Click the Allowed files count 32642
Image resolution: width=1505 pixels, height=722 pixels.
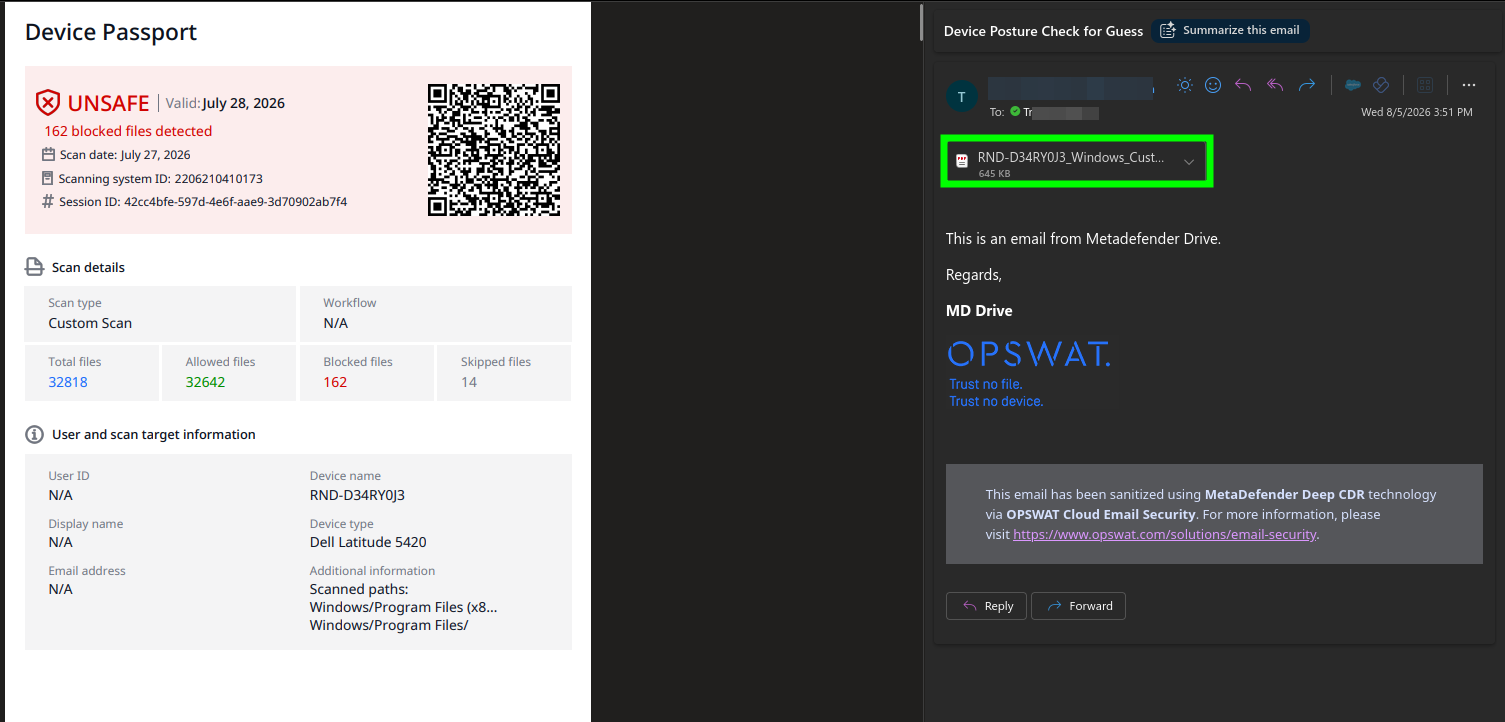pos(206,382)
